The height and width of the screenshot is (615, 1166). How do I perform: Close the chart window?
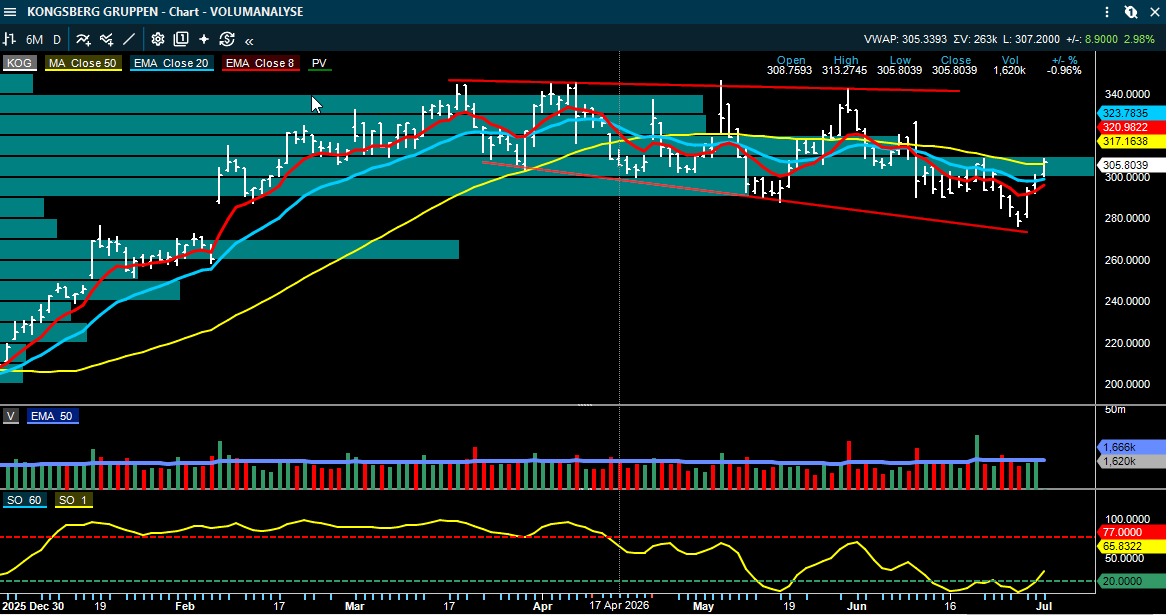(x=1155, y=12)
